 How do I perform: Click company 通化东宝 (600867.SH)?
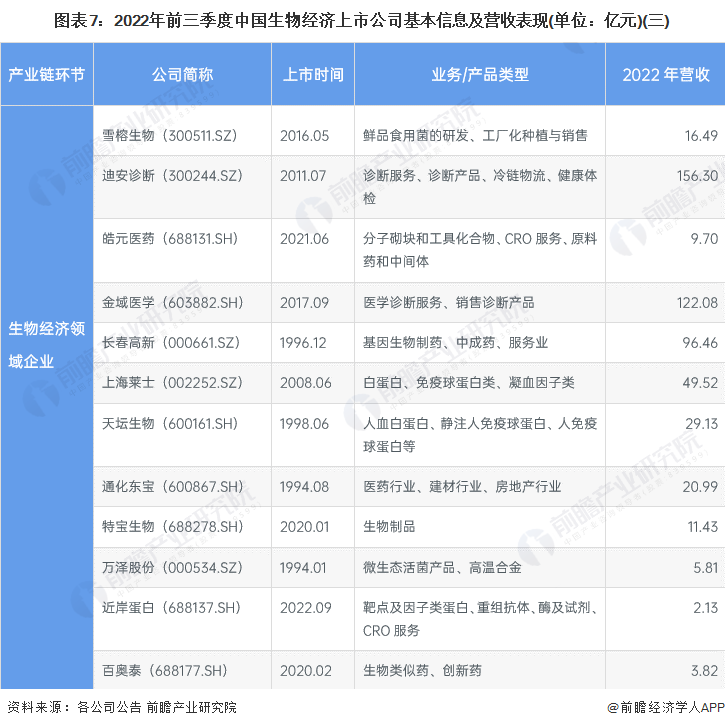point(172,486)
